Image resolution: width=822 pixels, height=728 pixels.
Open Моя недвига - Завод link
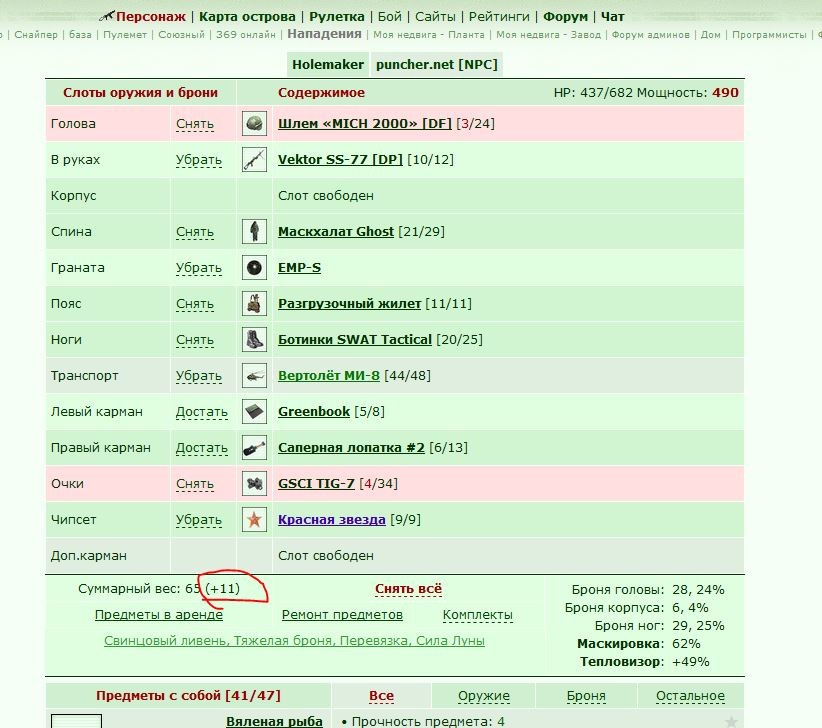tap(548, 35)
